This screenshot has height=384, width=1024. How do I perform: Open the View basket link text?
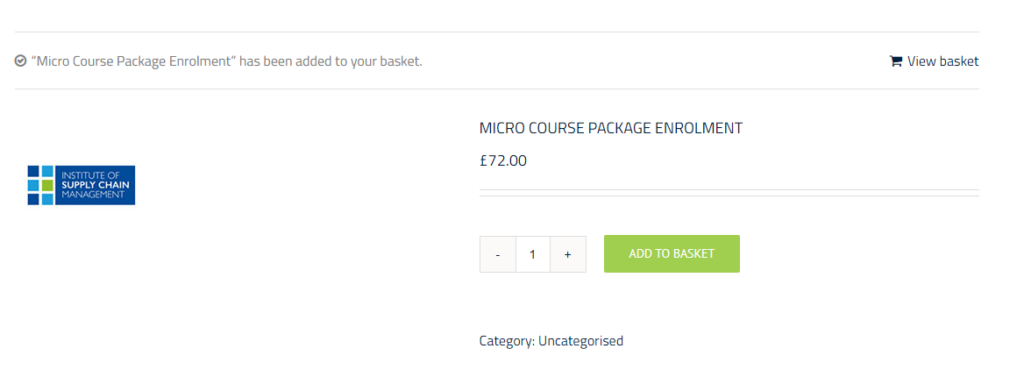click(x=943, y=61)
